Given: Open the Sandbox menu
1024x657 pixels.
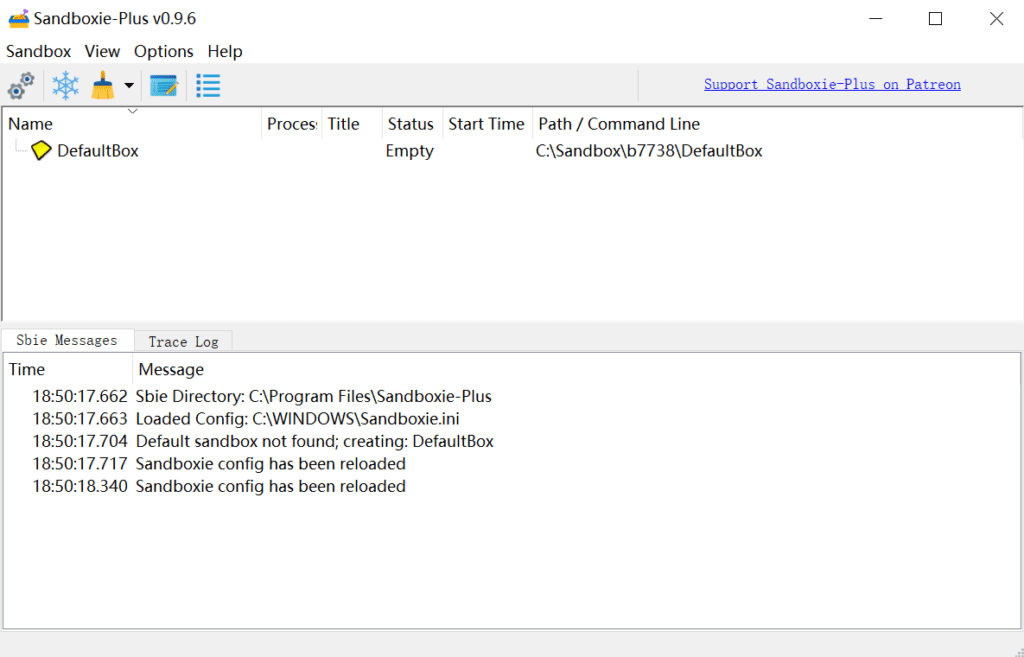Looking at the screenshot, I should (x=39, y=51).
